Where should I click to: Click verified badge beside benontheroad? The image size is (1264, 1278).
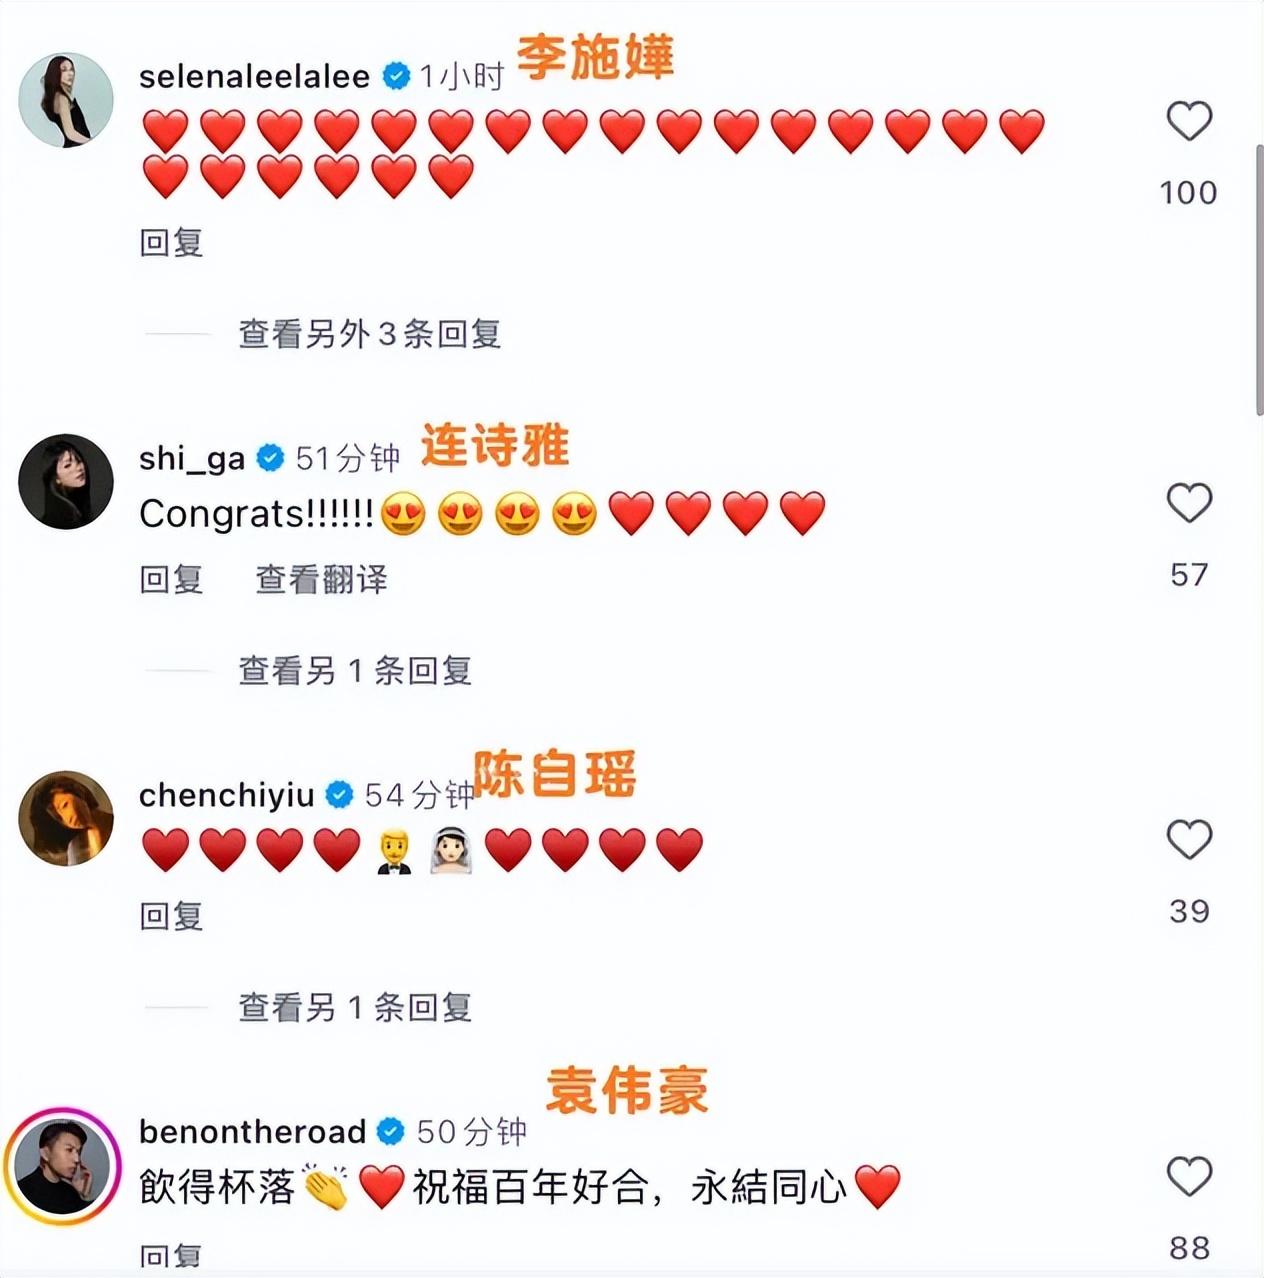[391, 1132]
